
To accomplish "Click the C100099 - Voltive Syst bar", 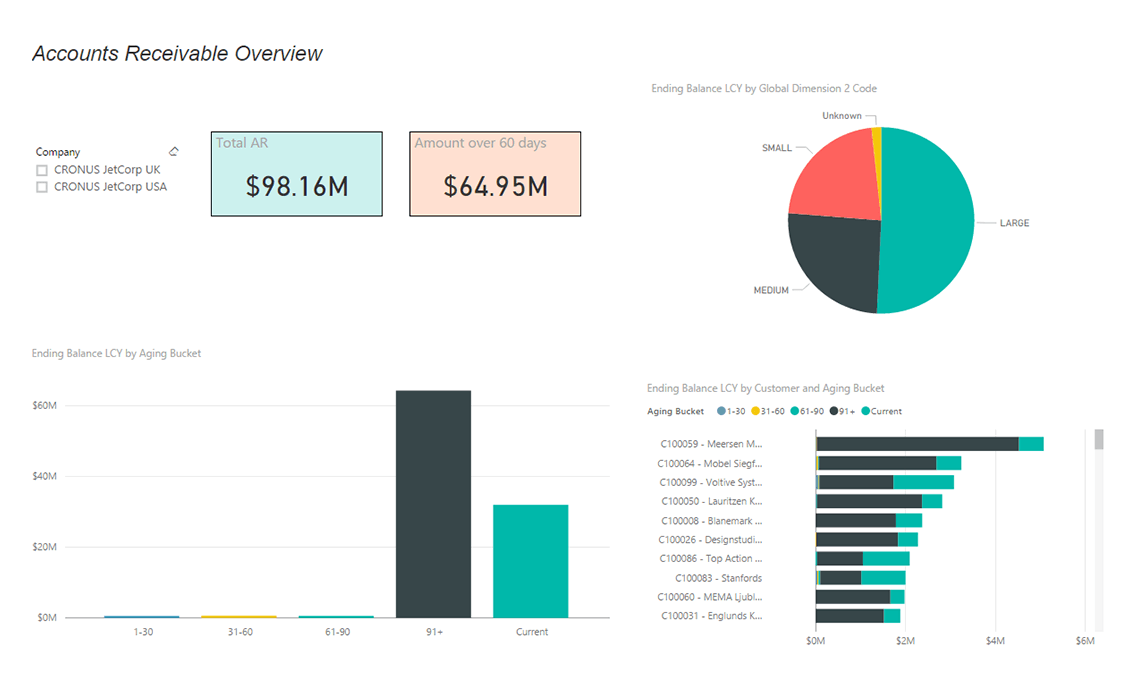I will coord(885,482).
